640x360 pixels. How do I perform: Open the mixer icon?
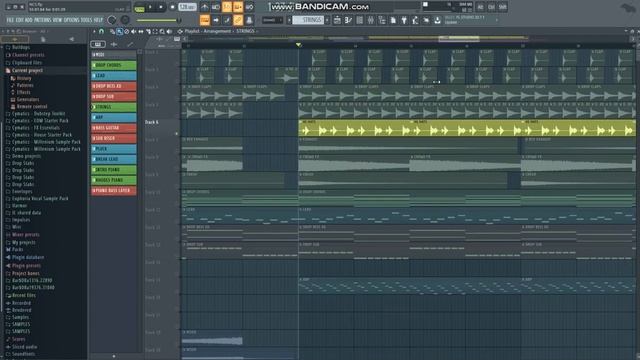[x=371, y=20]
